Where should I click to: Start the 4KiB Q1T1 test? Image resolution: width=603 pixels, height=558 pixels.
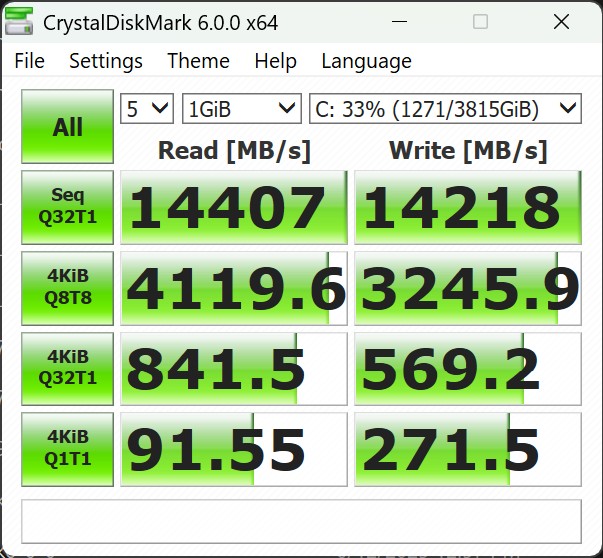pyautogui.click(x=67, y=449)
